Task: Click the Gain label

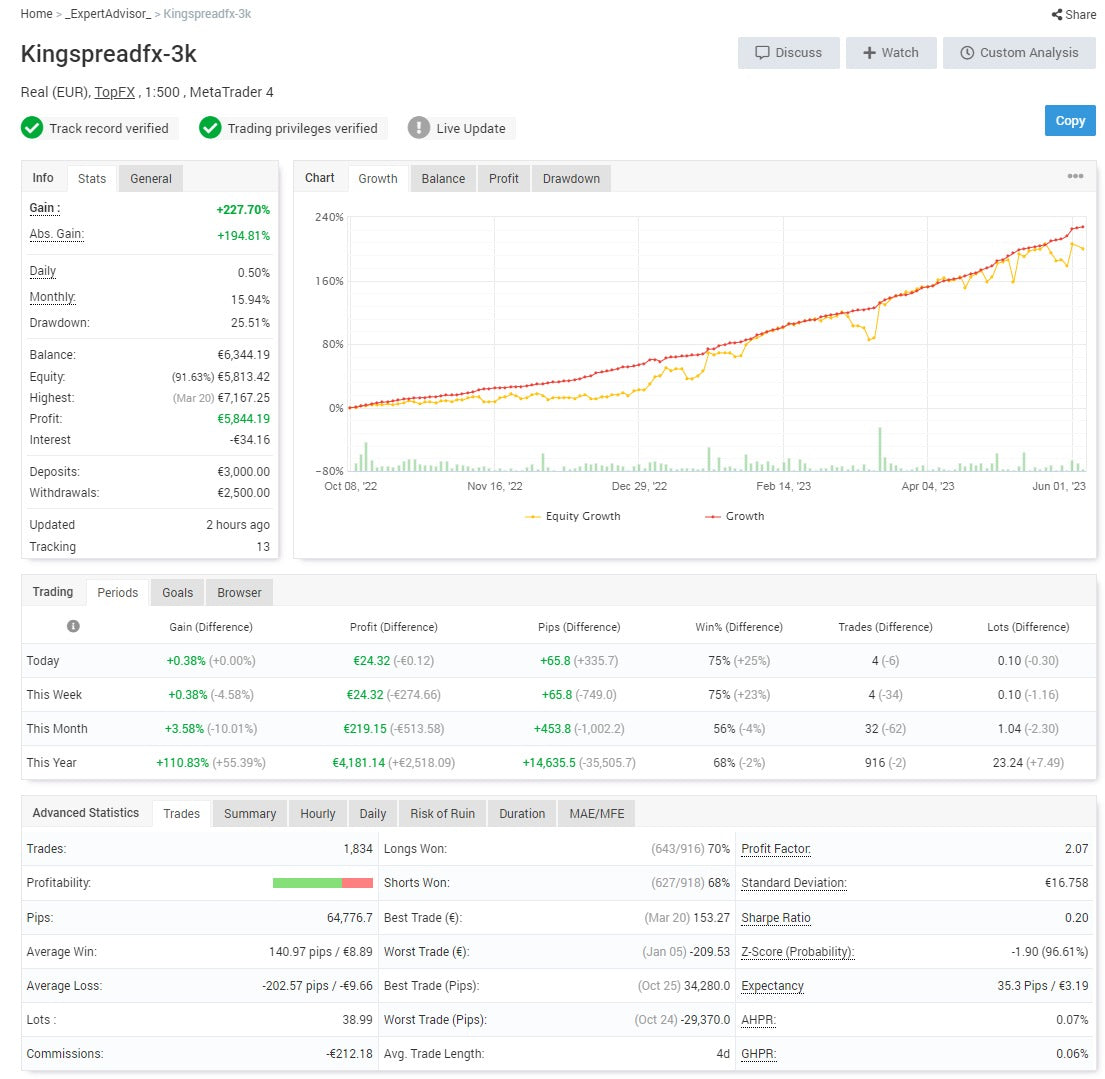Action: (x=44, y=208)
